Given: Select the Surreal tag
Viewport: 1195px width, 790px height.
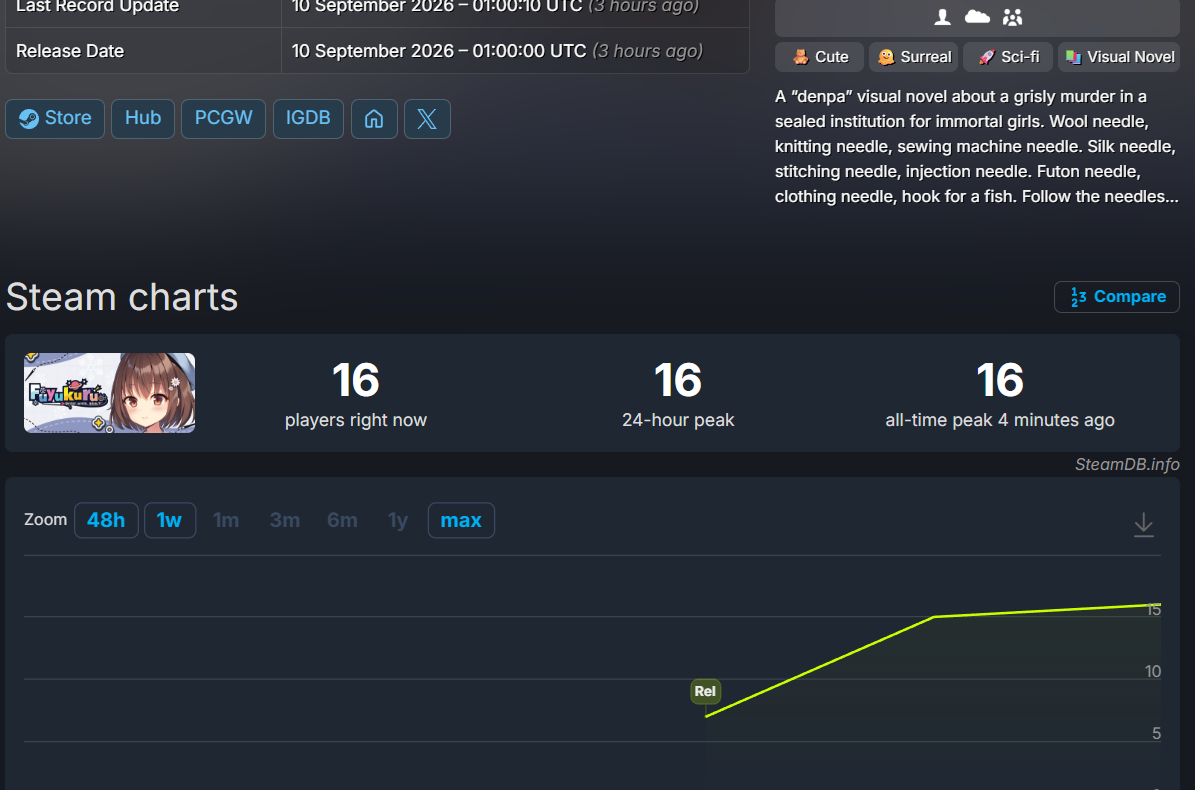Looking at the screenshot, I should pos(913,57).
